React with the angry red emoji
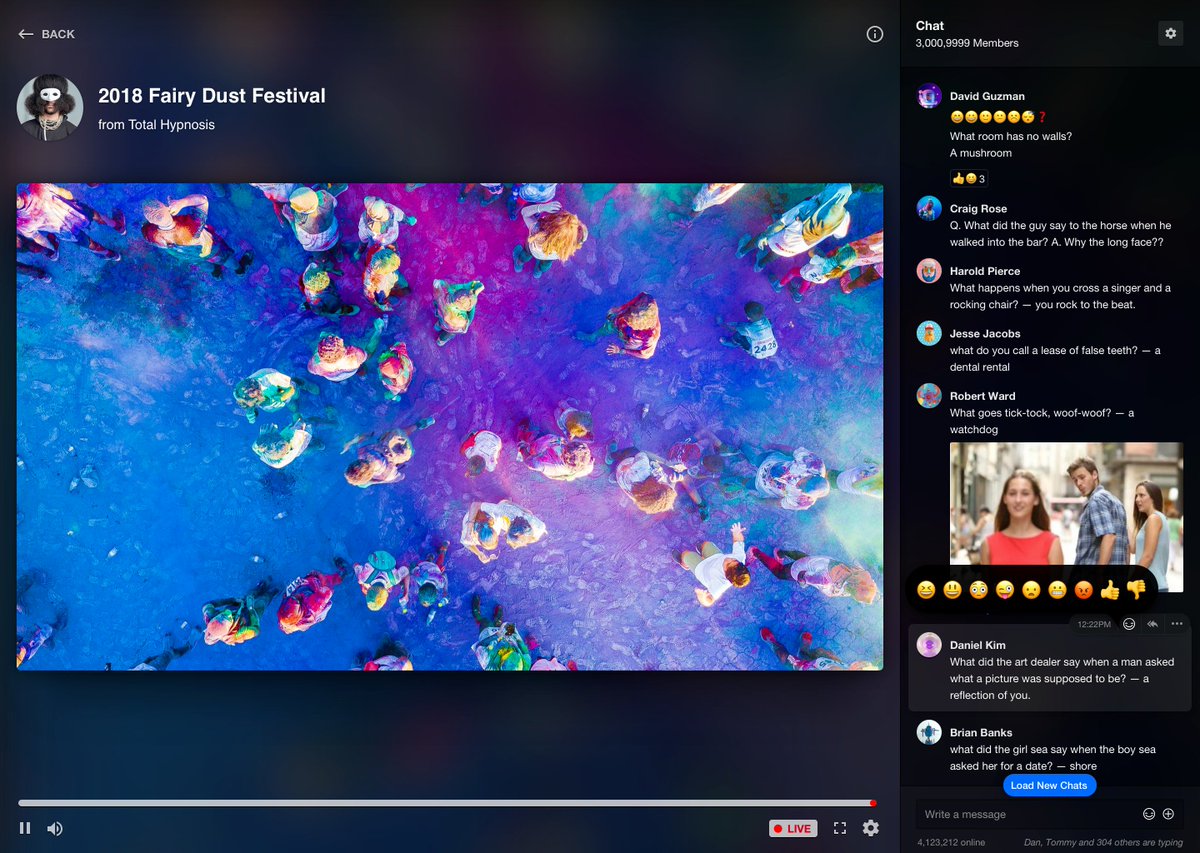The height and width of the screenshot is (853, 1200). tap(1083, 590)
